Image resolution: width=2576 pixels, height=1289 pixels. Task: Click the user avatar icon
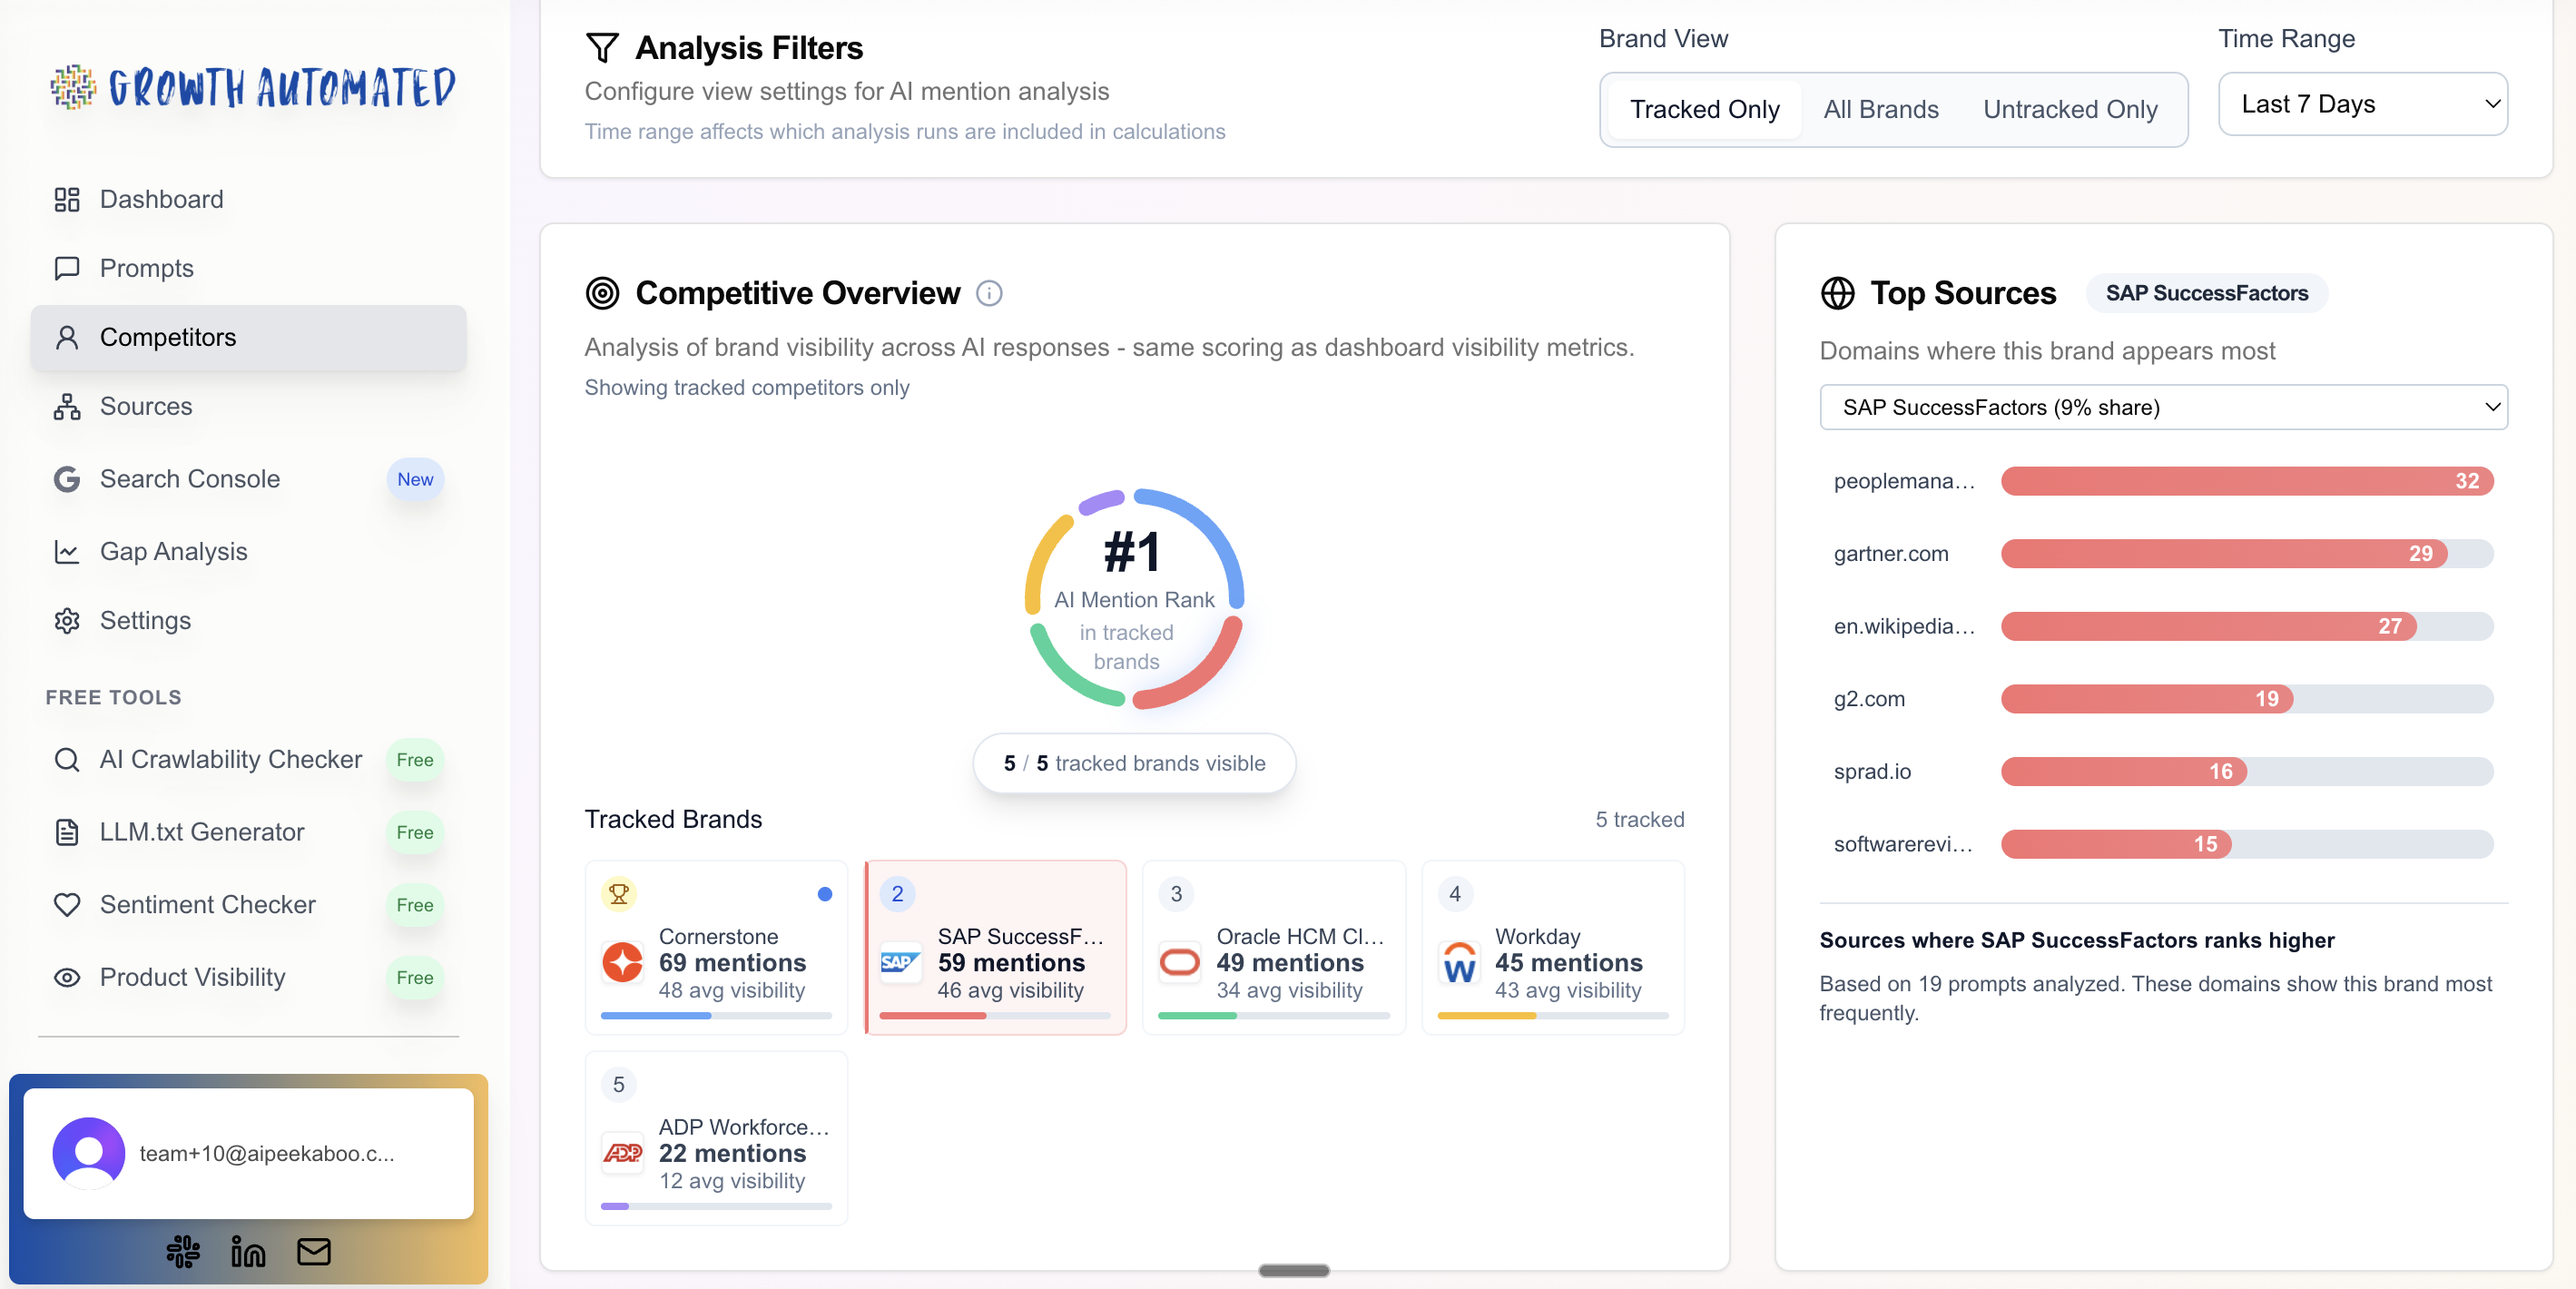(89, 1153)
